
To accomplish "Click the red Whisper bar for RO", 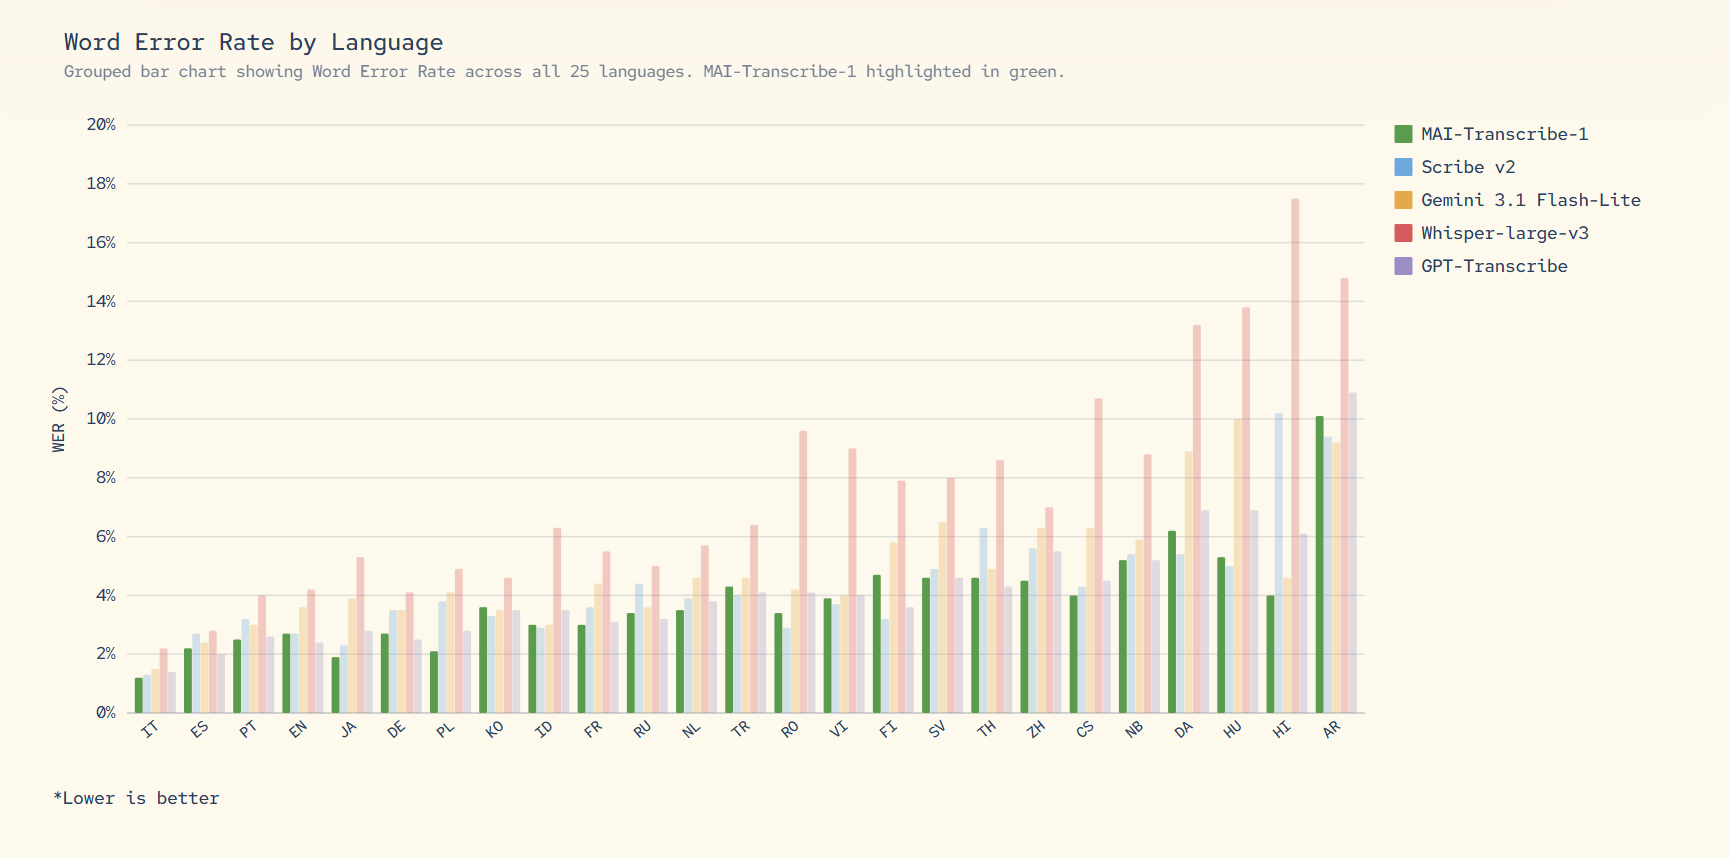I will pyautogui.click(x=803, y=572).
